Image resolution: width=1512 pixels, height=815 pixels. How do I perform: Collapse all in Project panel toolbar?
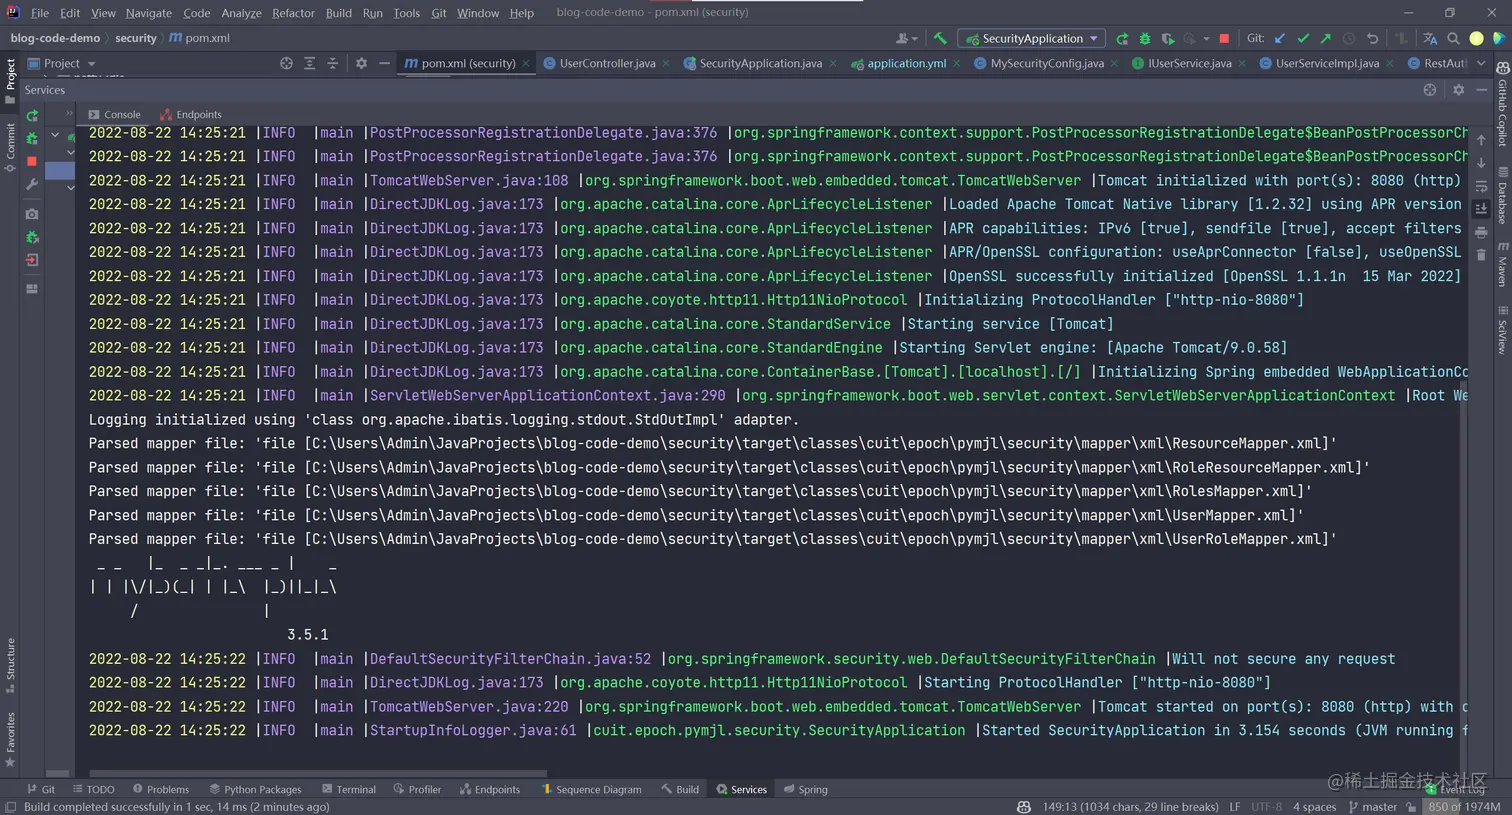pos(332,63)
